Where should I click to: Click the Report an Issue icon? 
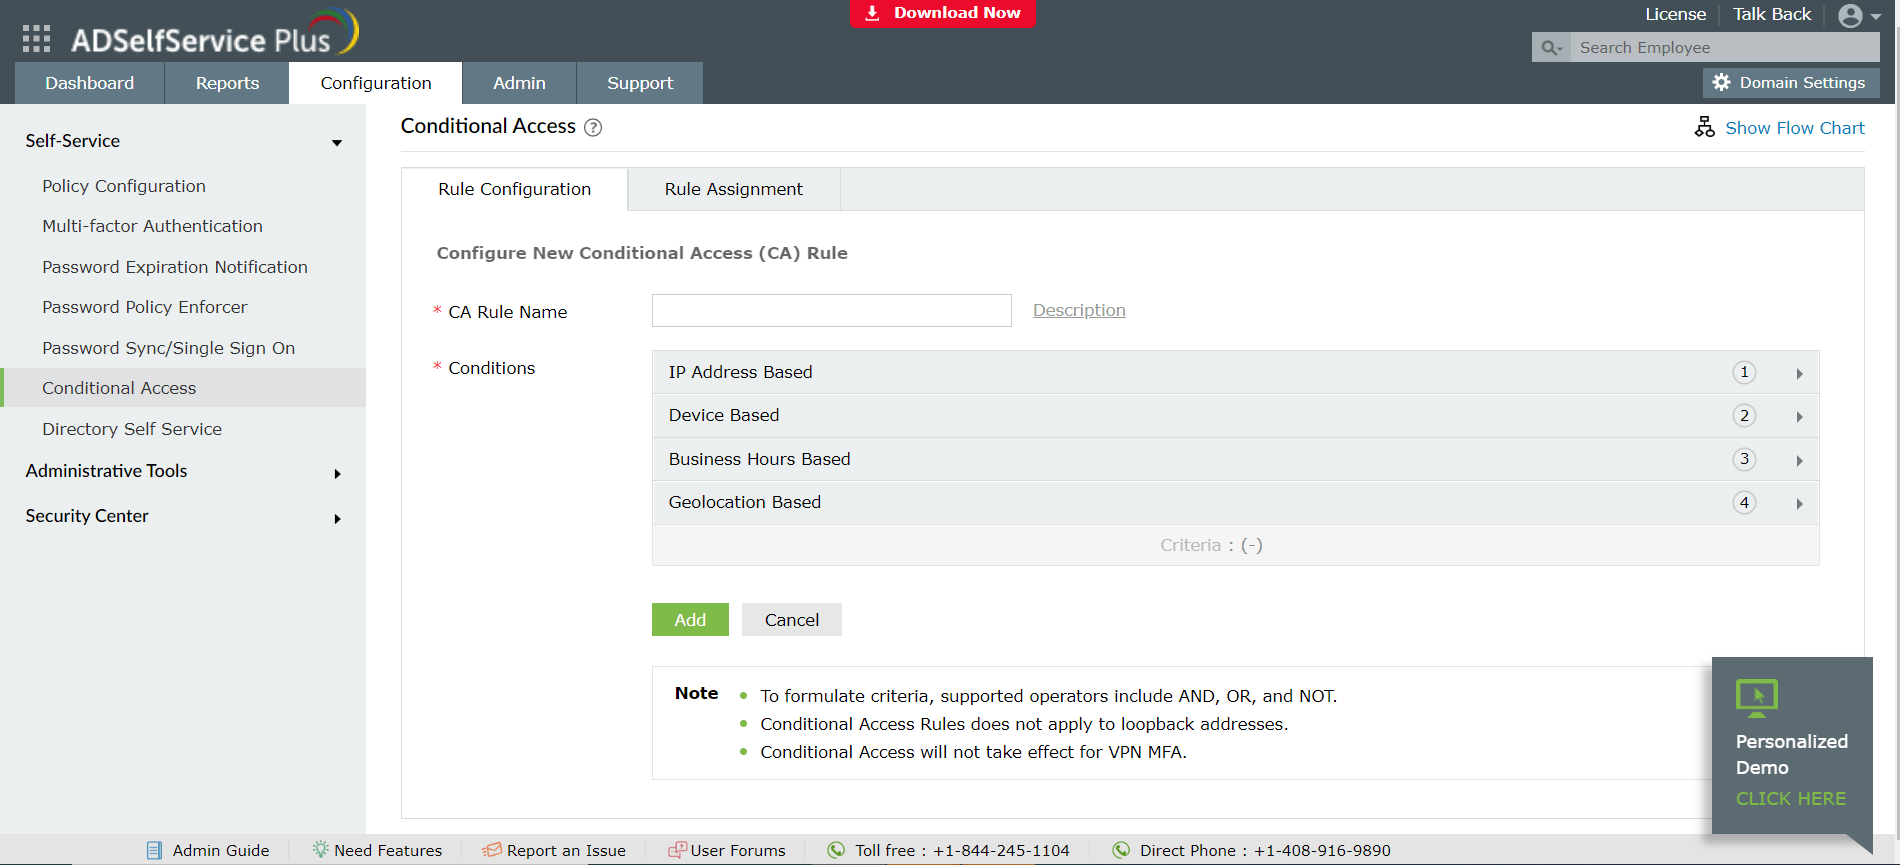click(x=492, y=850)
